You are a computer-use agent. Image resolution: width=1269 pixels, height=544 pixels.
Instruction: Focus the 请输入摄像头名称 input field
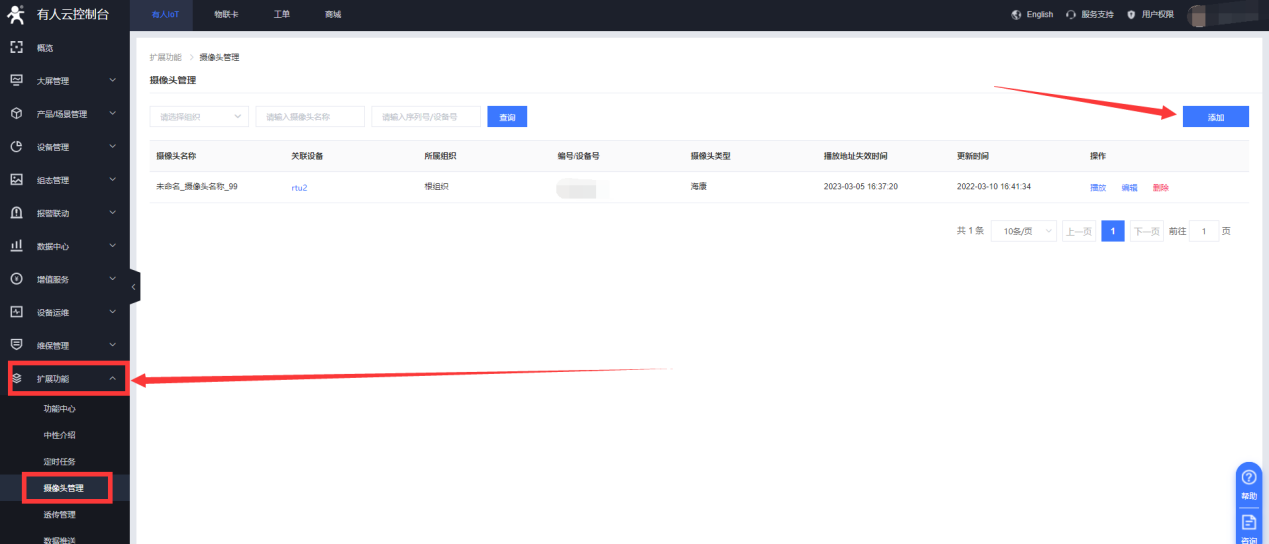coord(310,117)
